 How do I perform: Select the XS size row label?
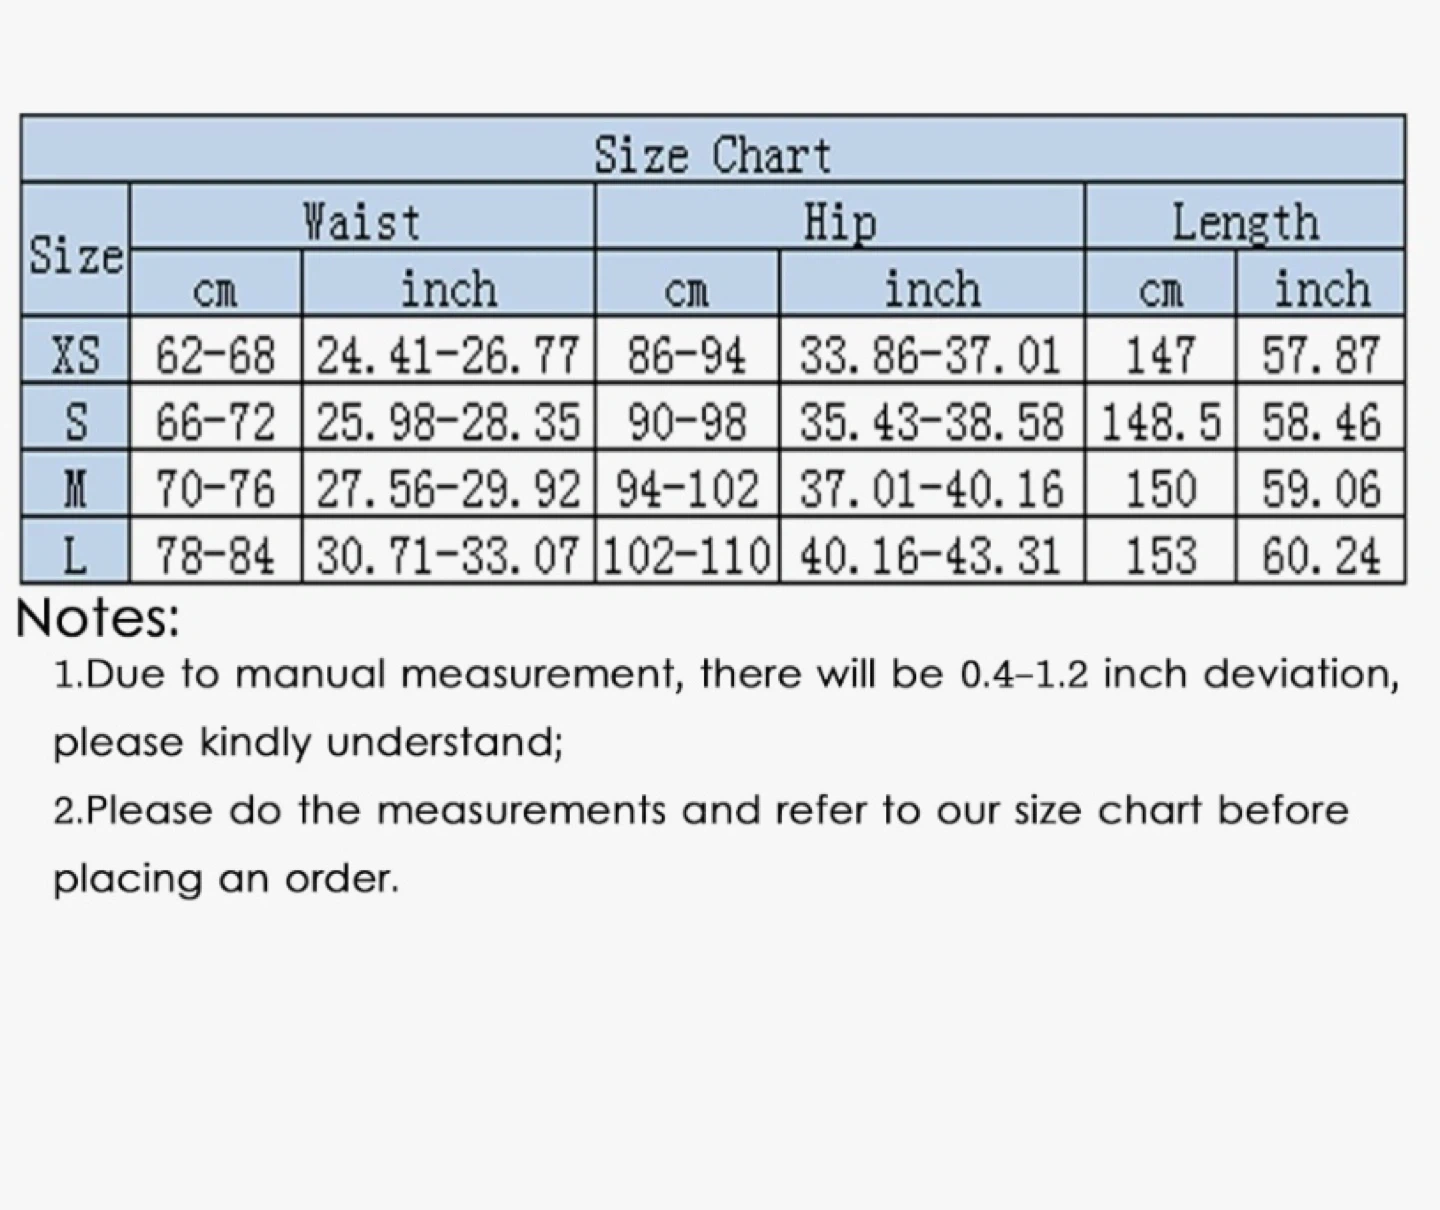tap(76, 355)
